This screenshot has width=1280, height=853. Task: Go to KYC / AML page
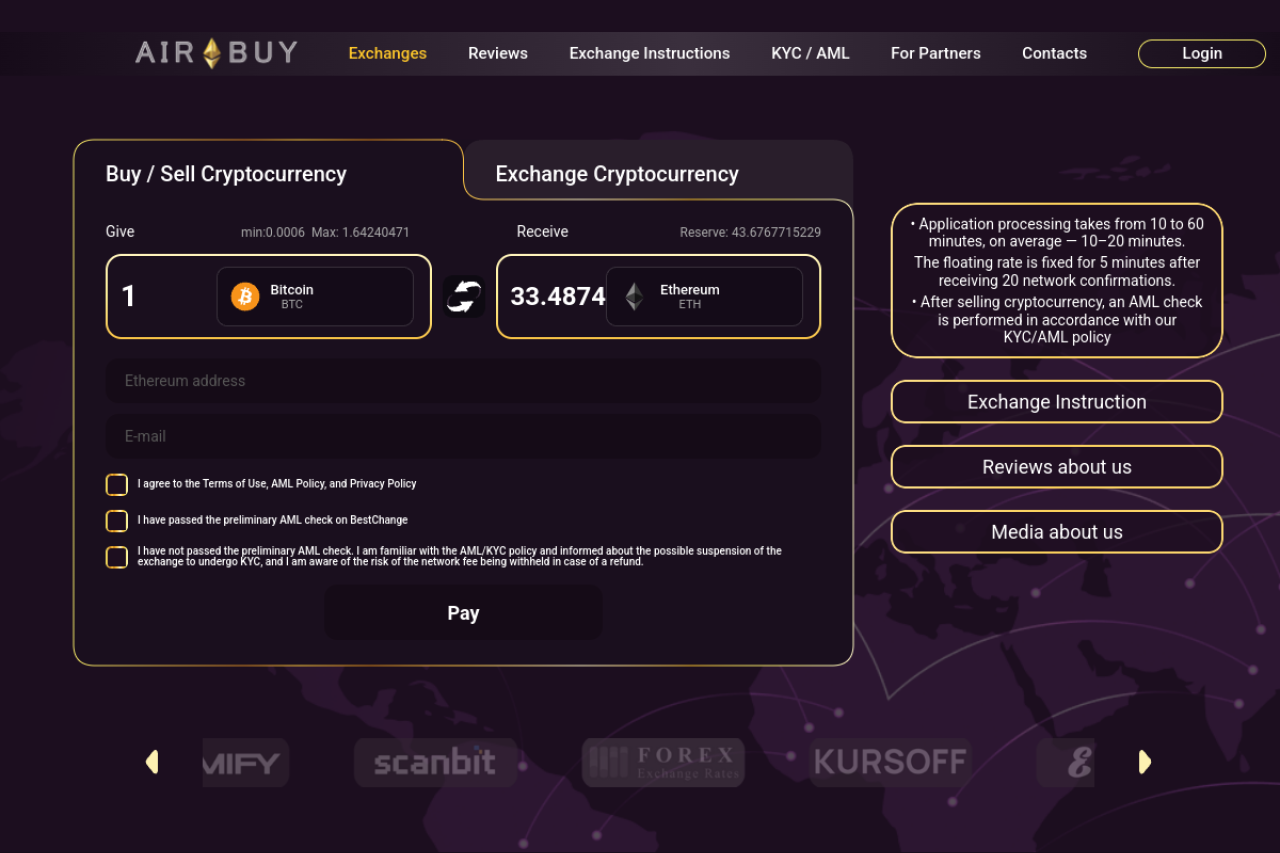[x=810, y=53]
